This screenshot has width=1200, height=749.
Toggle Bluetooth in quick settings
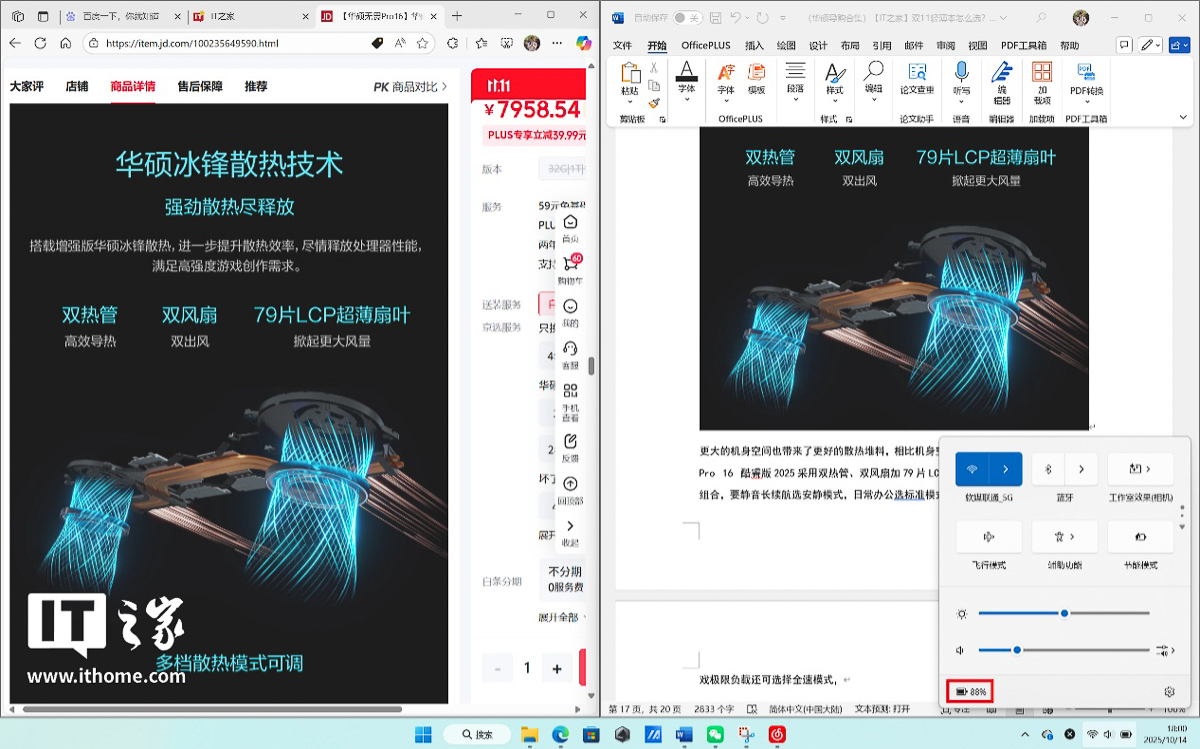tap(1047, 469)
